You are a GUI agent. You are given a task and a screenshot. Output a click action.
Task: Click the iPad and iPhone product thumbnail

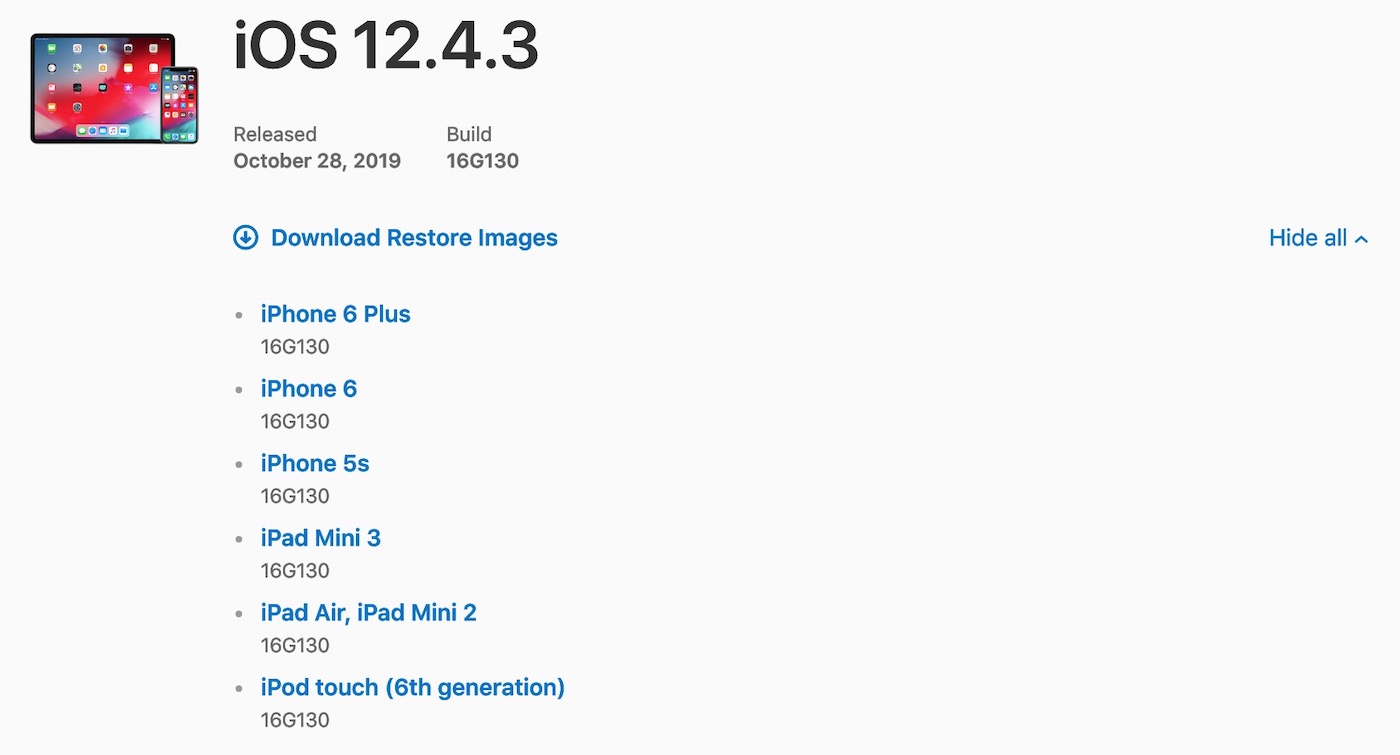(x=114, y=89)
